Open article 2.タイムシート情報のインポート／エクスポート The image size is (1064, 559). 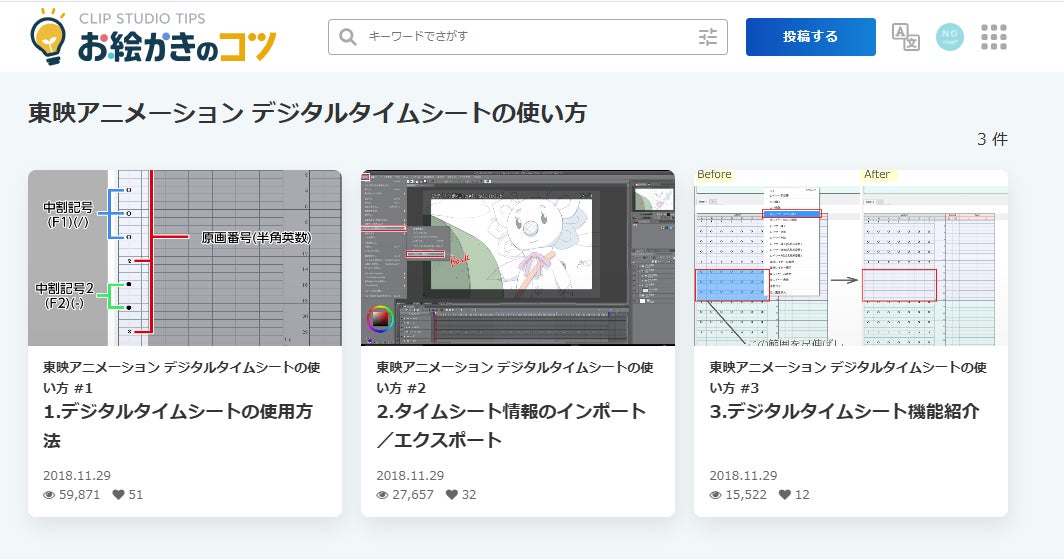(511, 425)
